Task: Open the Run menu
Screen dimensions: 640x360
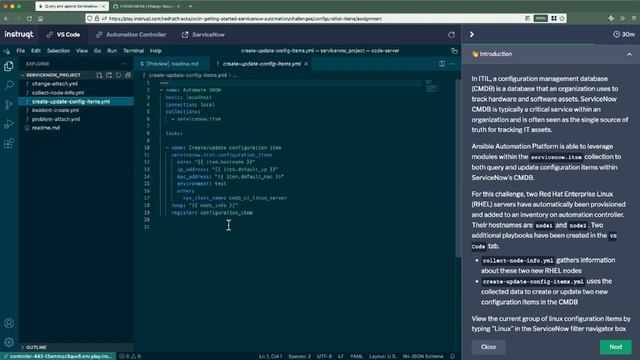Action: 112,51
